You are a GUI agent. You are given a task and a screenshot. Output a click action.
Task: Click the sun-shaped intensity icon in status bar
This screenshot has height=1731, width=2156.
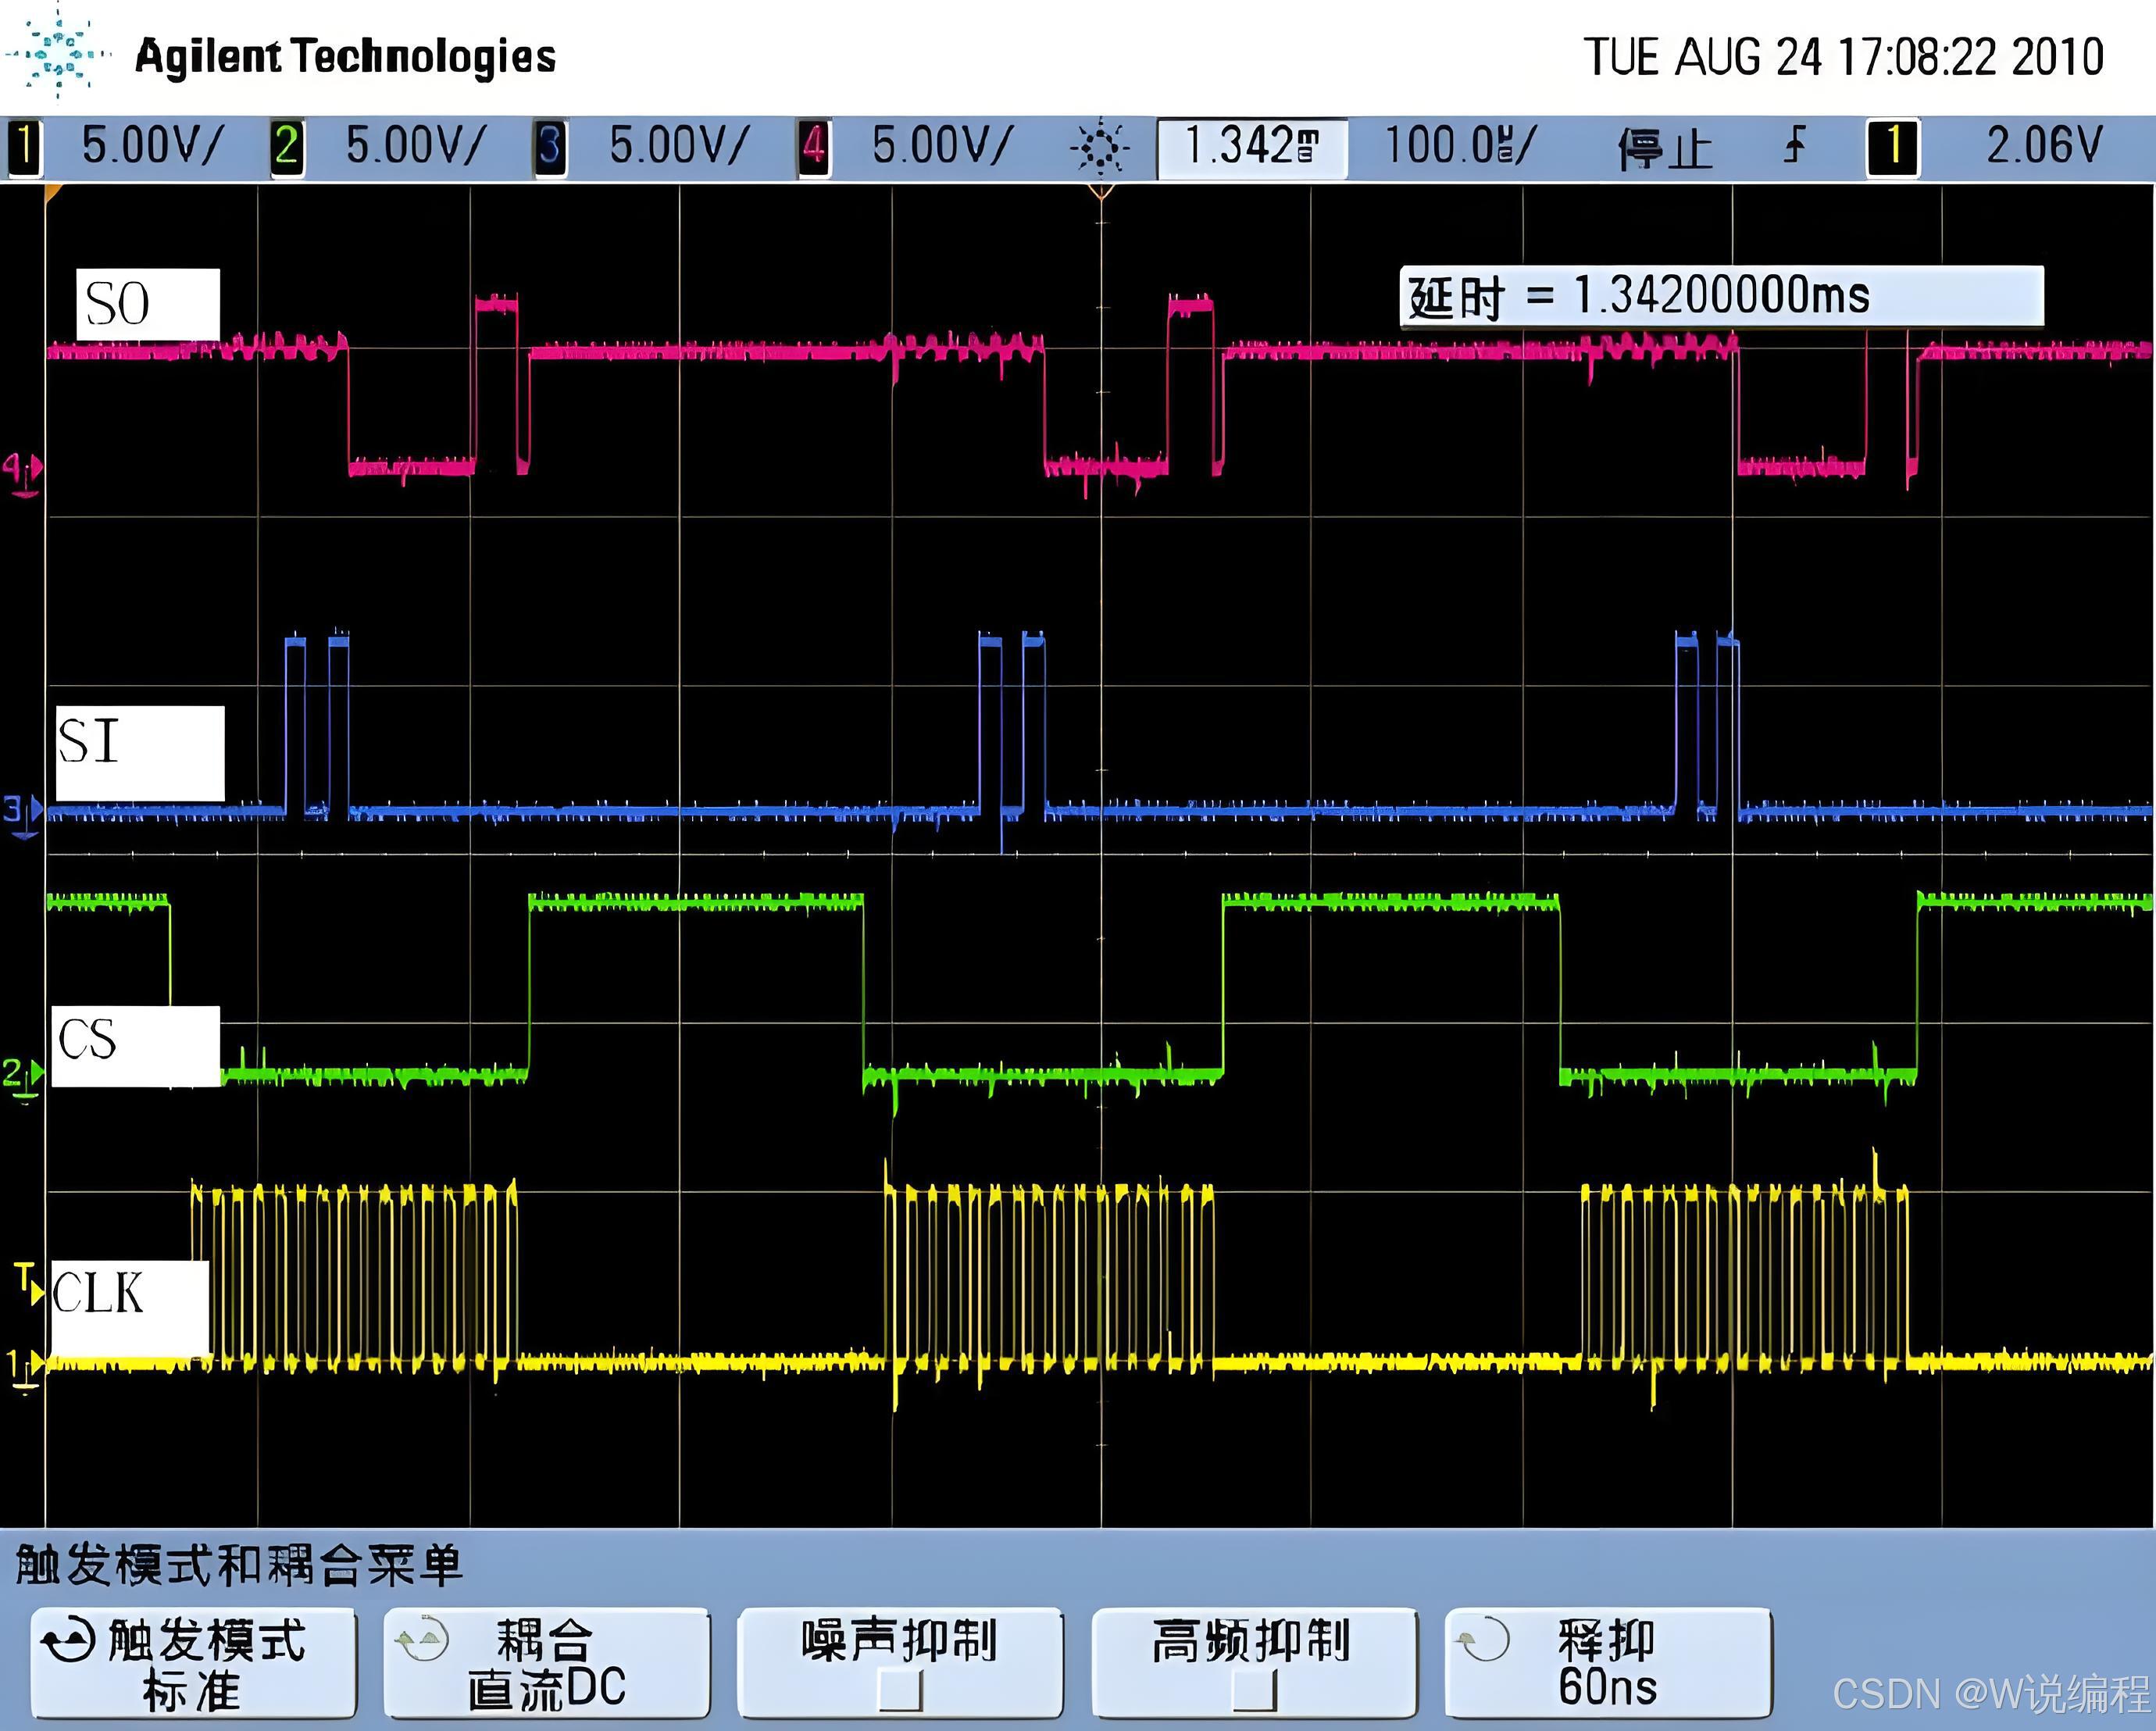(1100, 148)
